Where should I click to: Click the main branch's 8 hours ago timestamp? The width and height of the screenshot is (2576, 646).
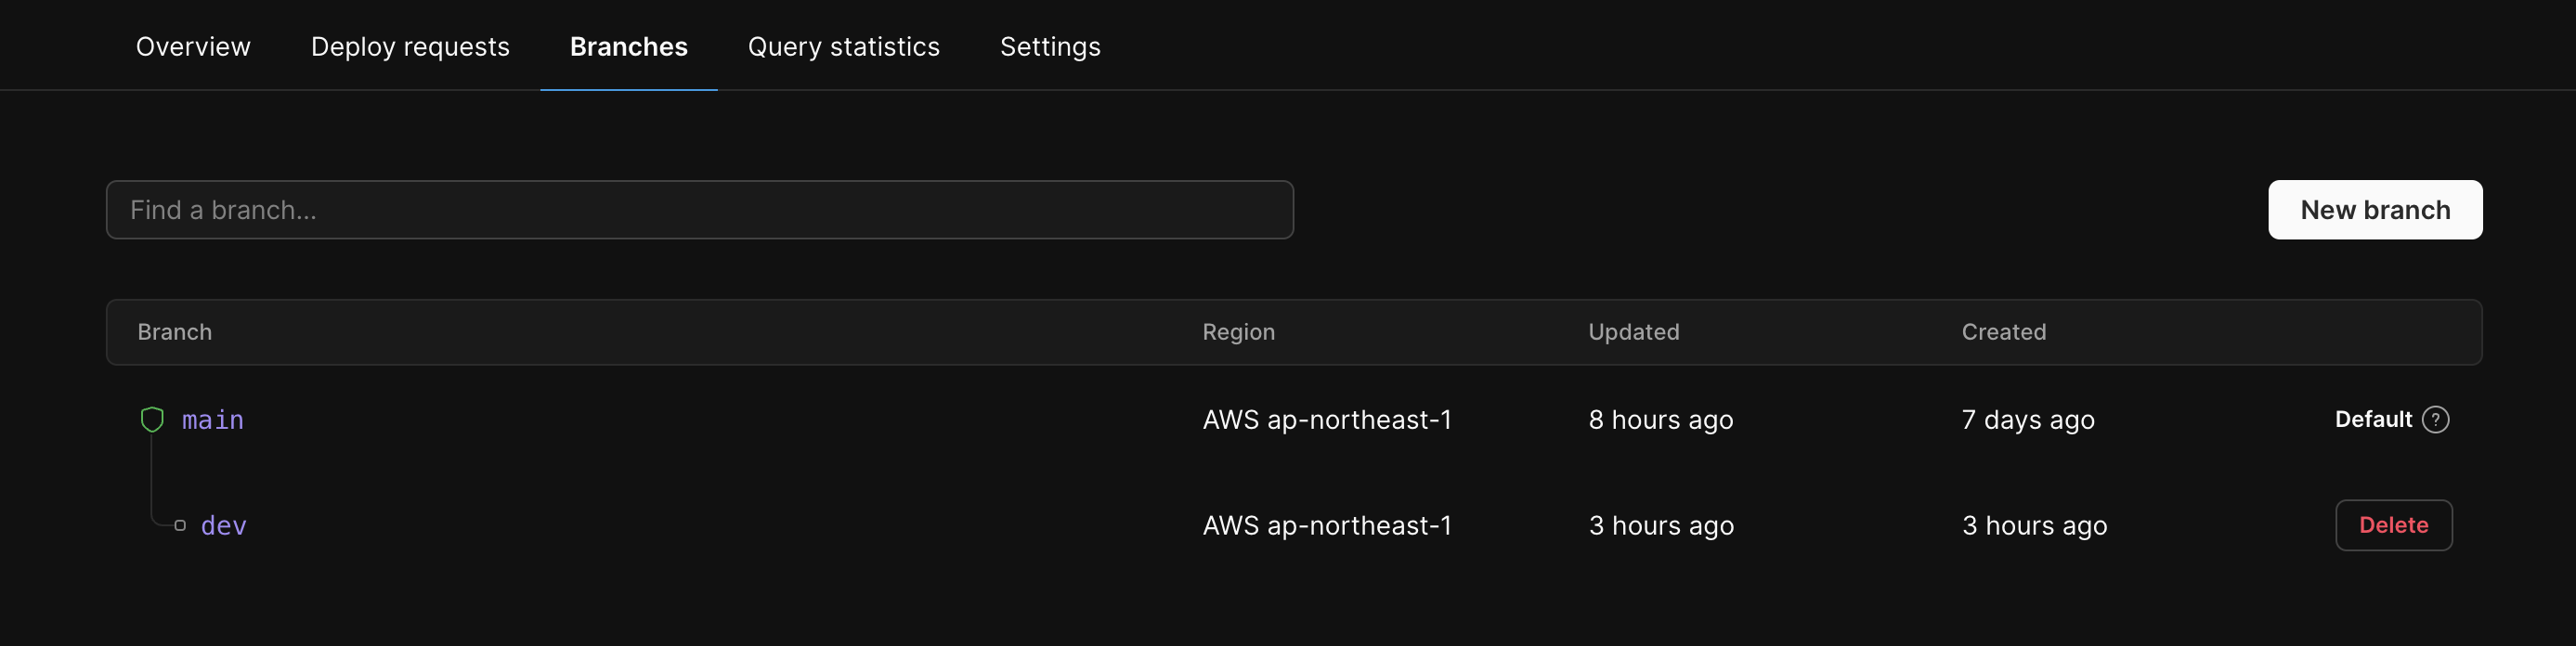pos(1660,420)
